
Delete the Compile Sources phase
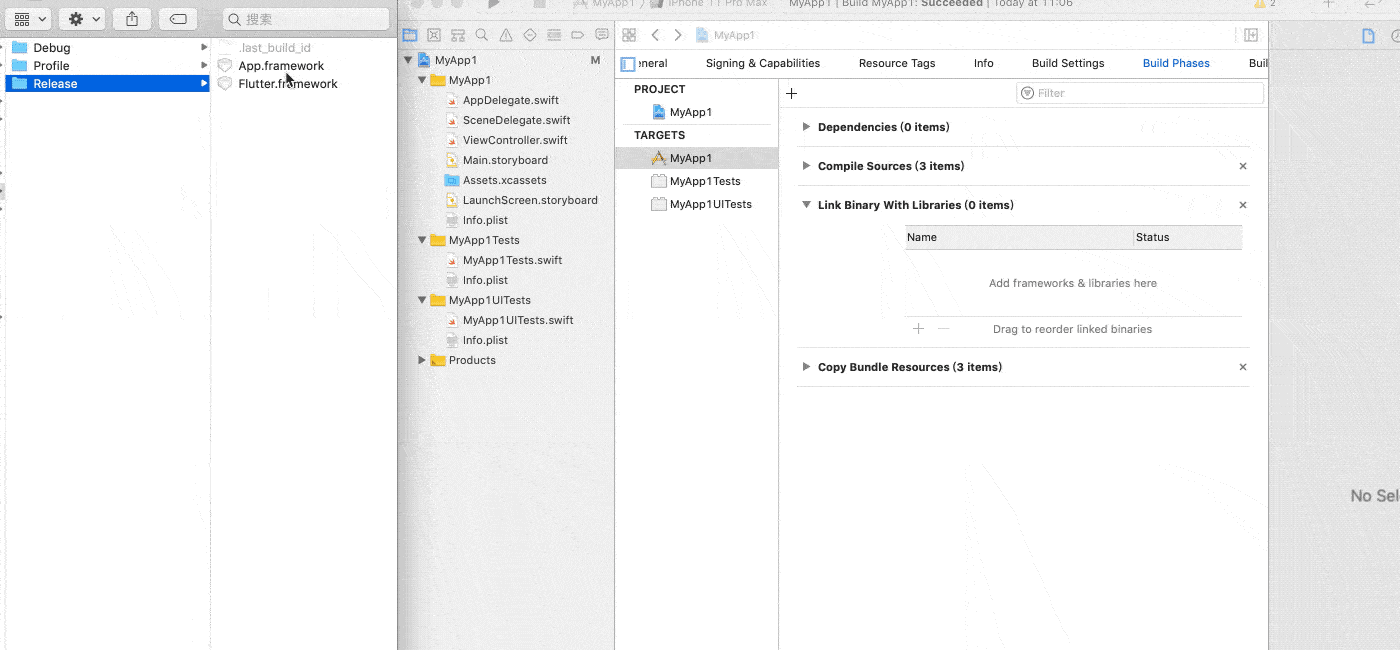pos(1243,166)
